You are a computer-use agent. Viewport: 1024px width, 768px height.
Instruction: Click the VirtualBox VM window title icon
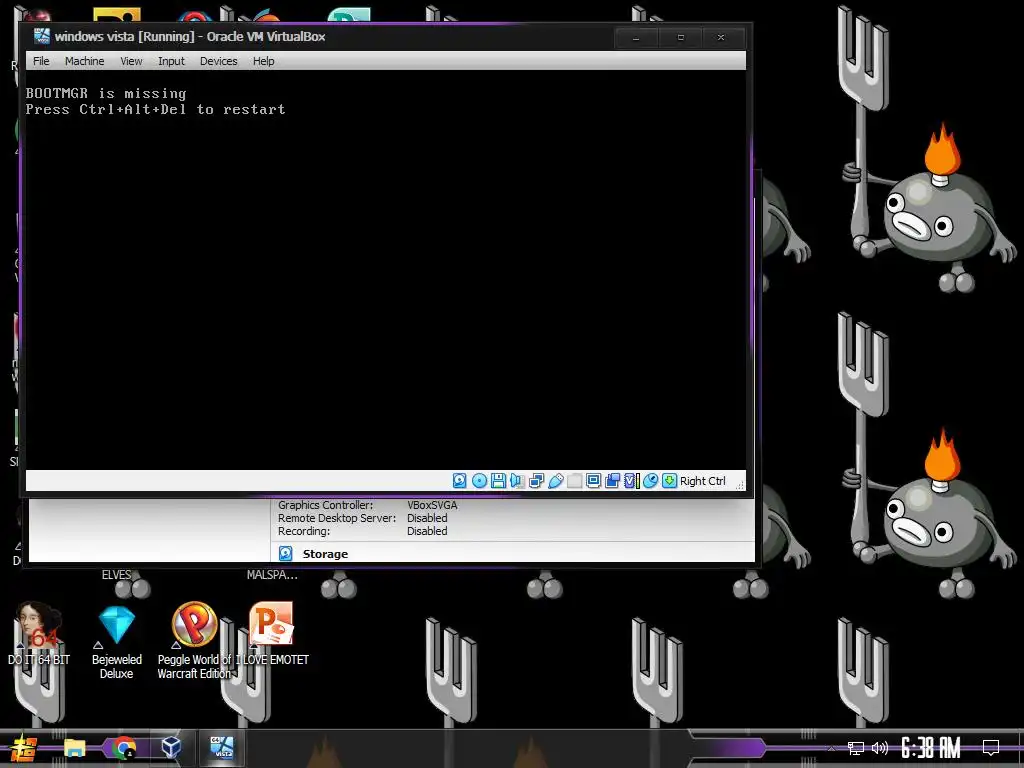tap(42, 36)
